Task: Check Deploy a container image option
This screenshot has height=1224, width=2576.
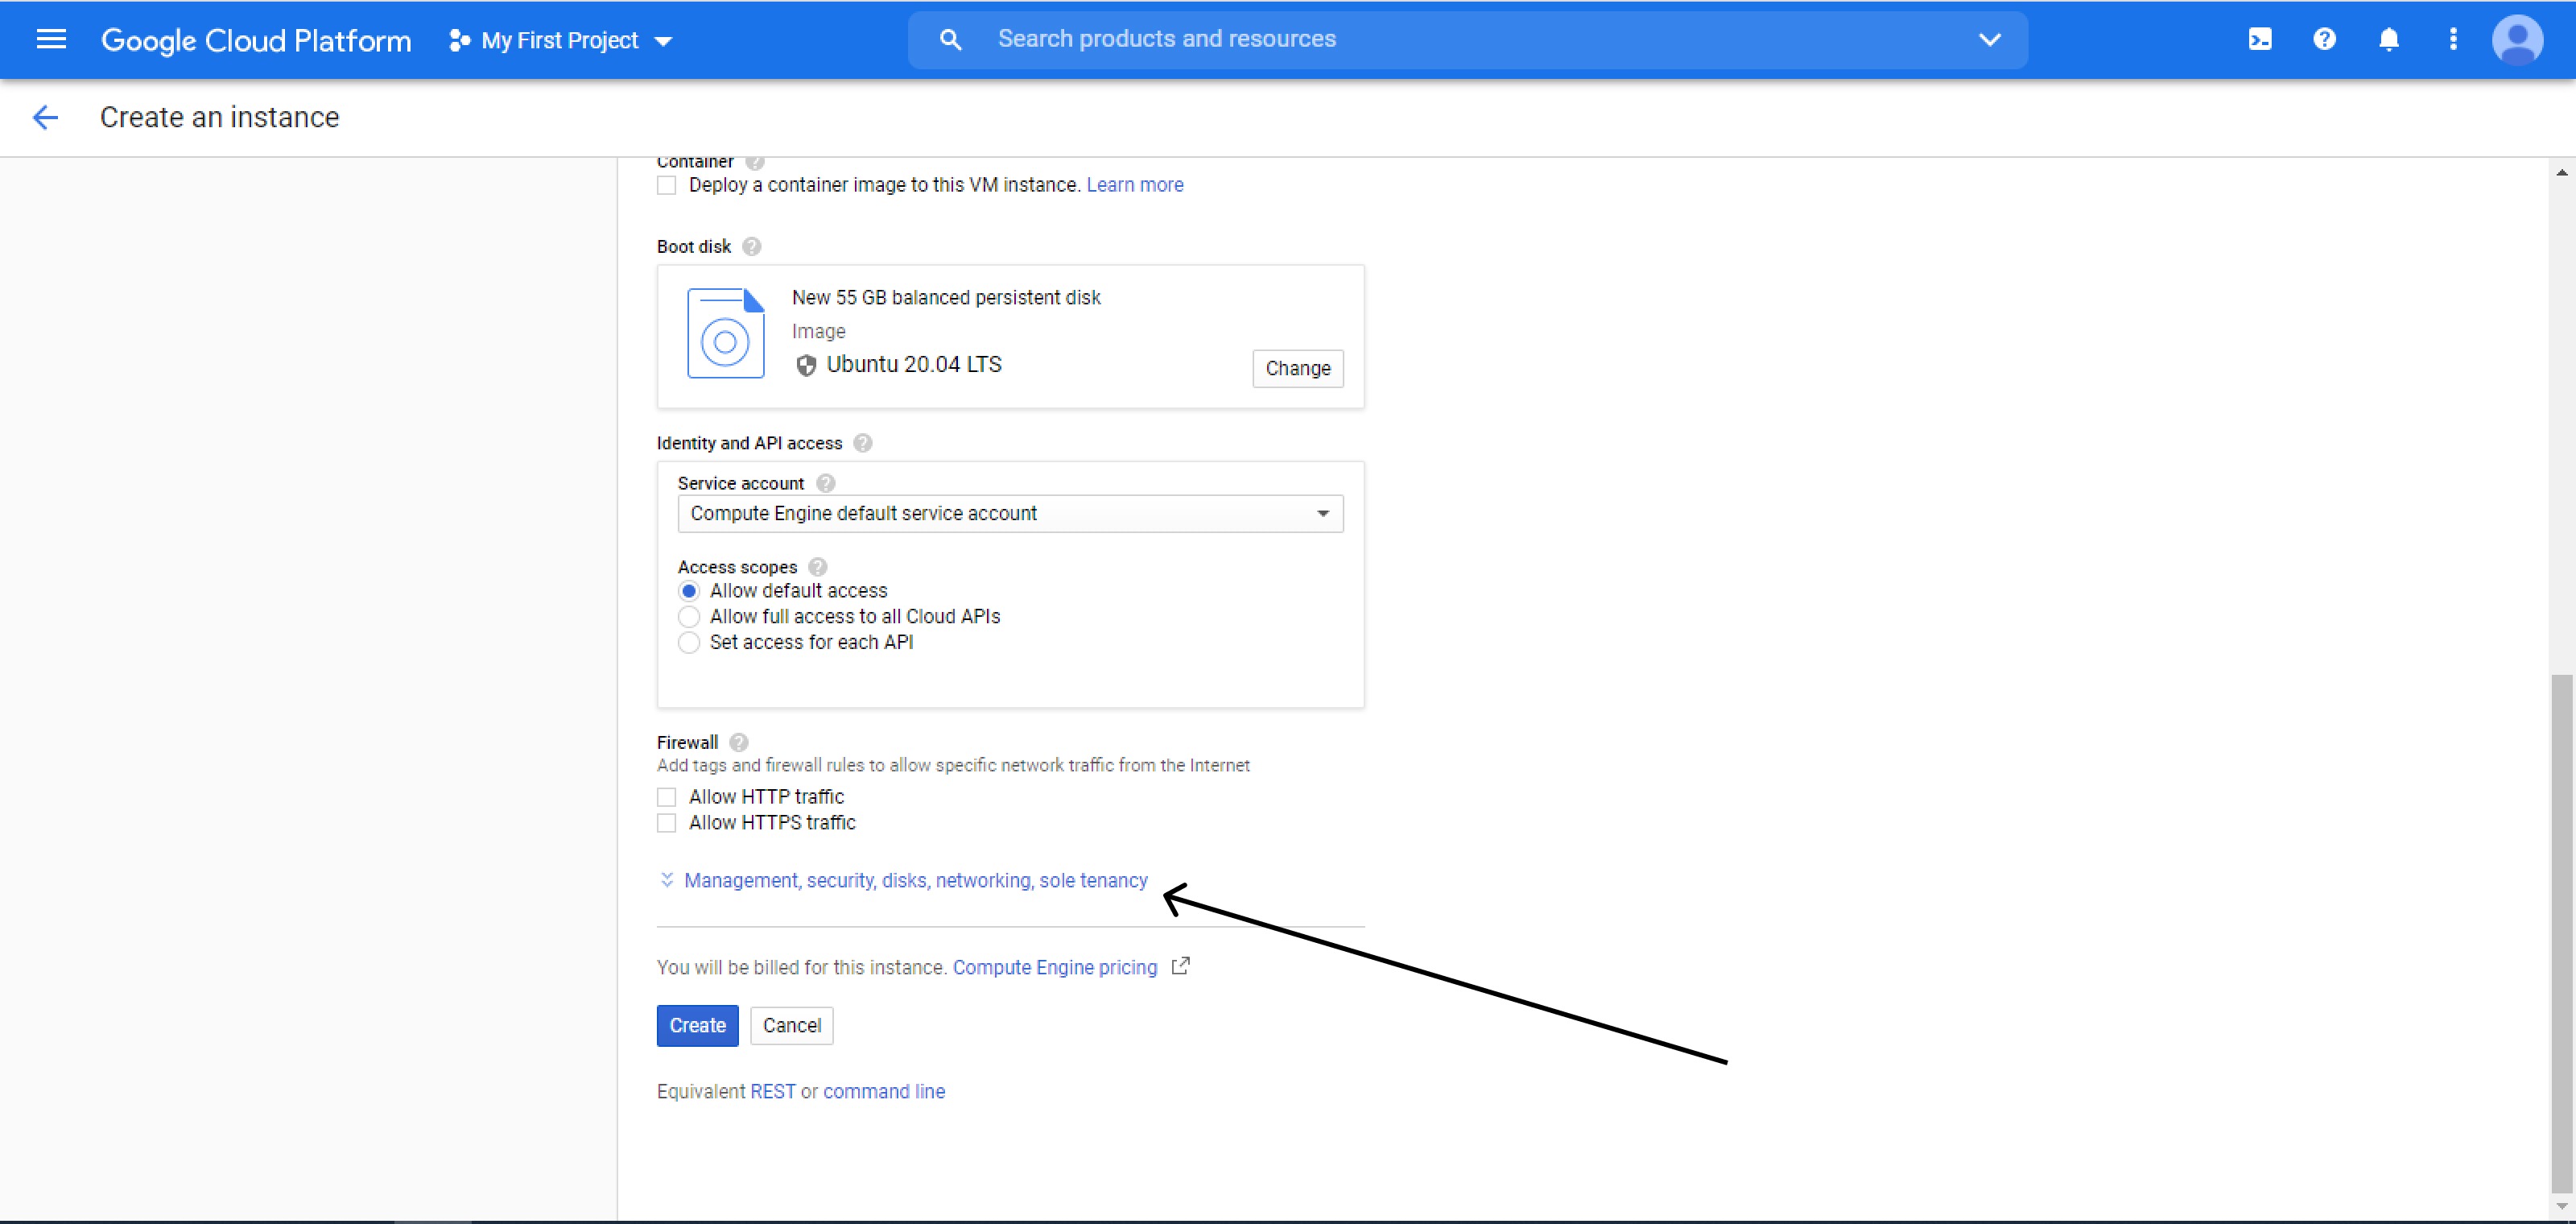Action: [667, 185]
